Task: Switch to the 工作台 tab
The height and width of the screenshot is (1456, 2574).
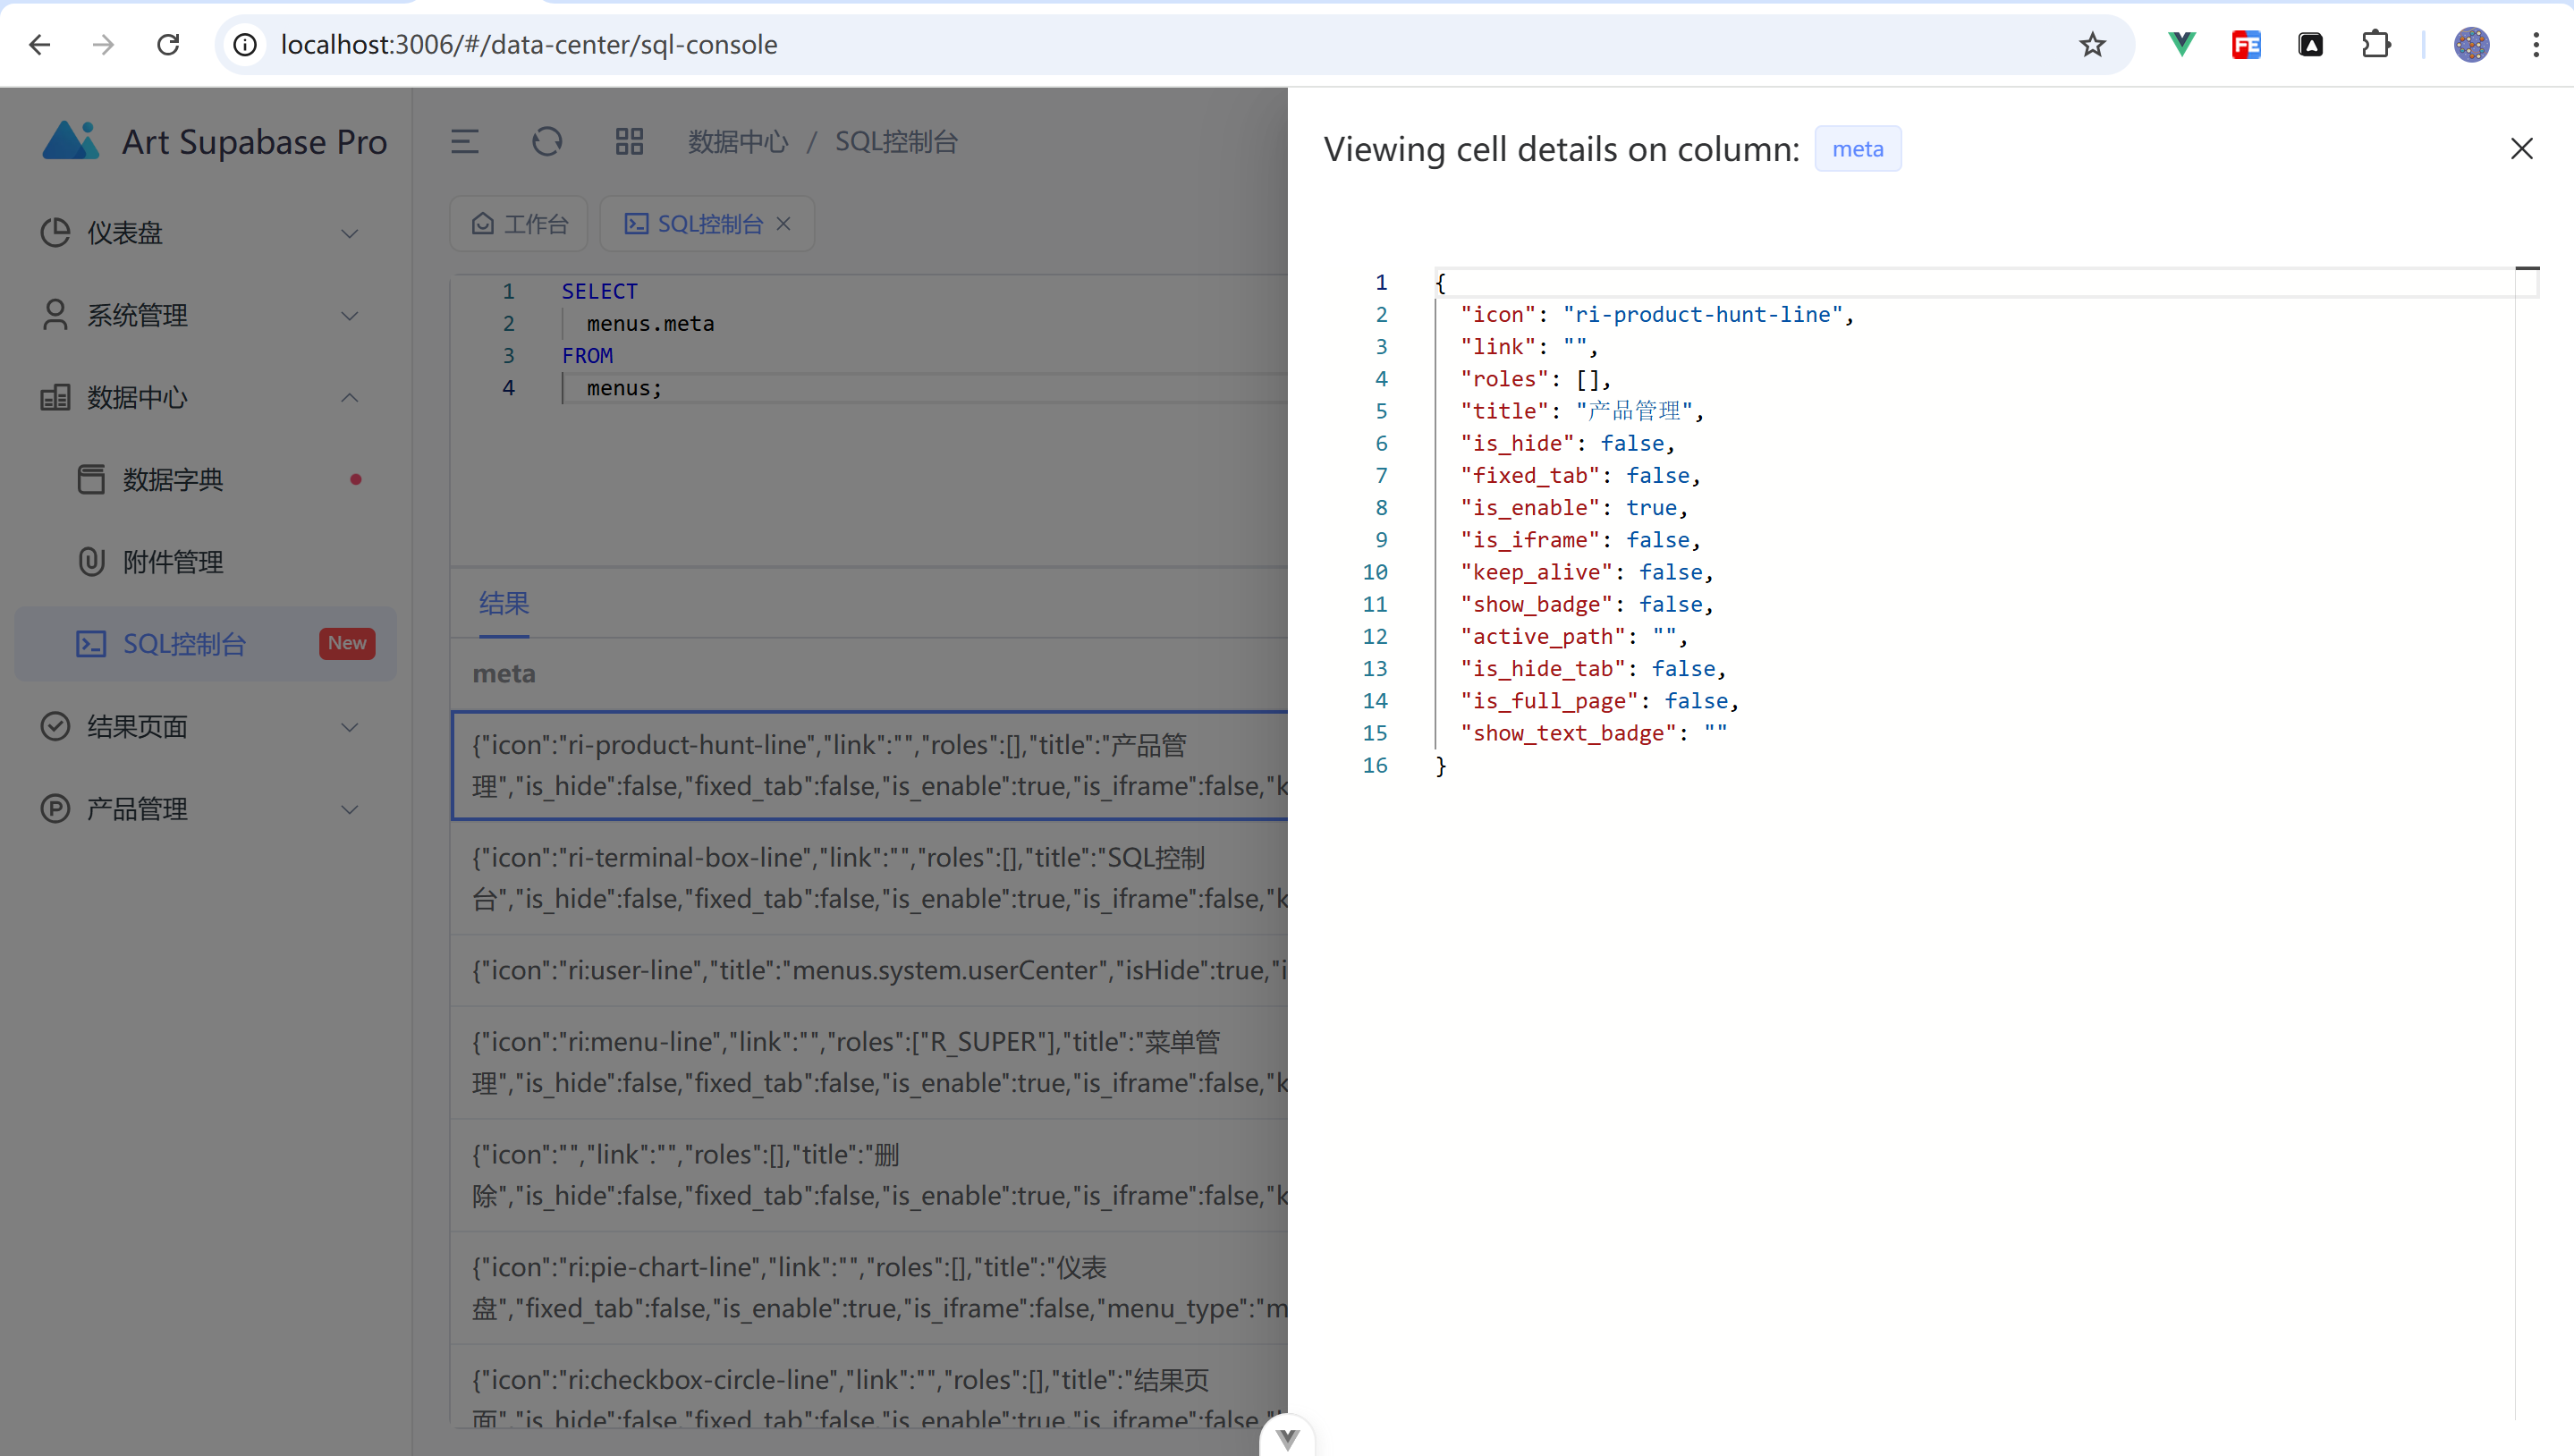Action: pyautogui.click(x=520, y=224)
